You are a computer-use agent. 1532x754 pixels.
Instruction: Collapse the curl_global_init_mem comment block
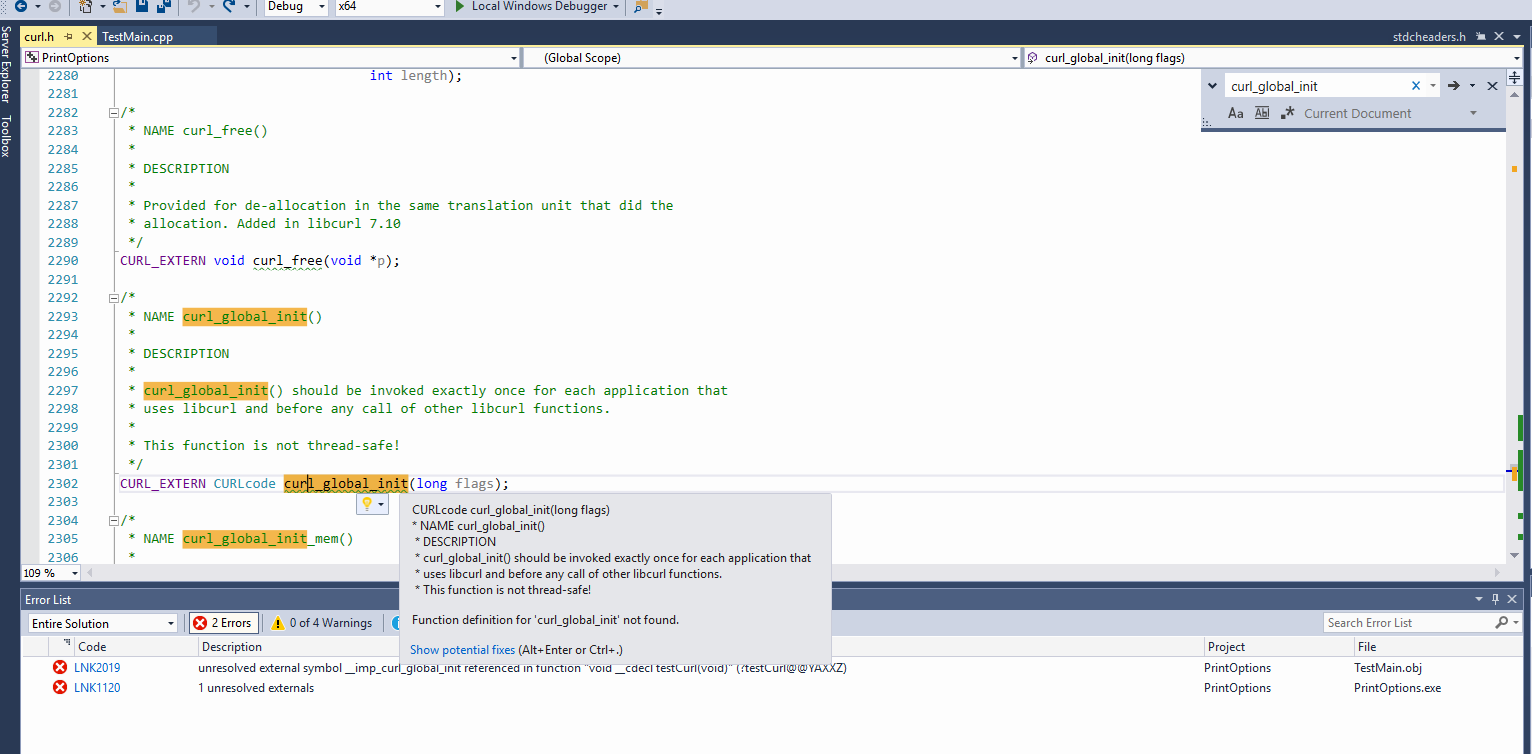pos(113,520)
